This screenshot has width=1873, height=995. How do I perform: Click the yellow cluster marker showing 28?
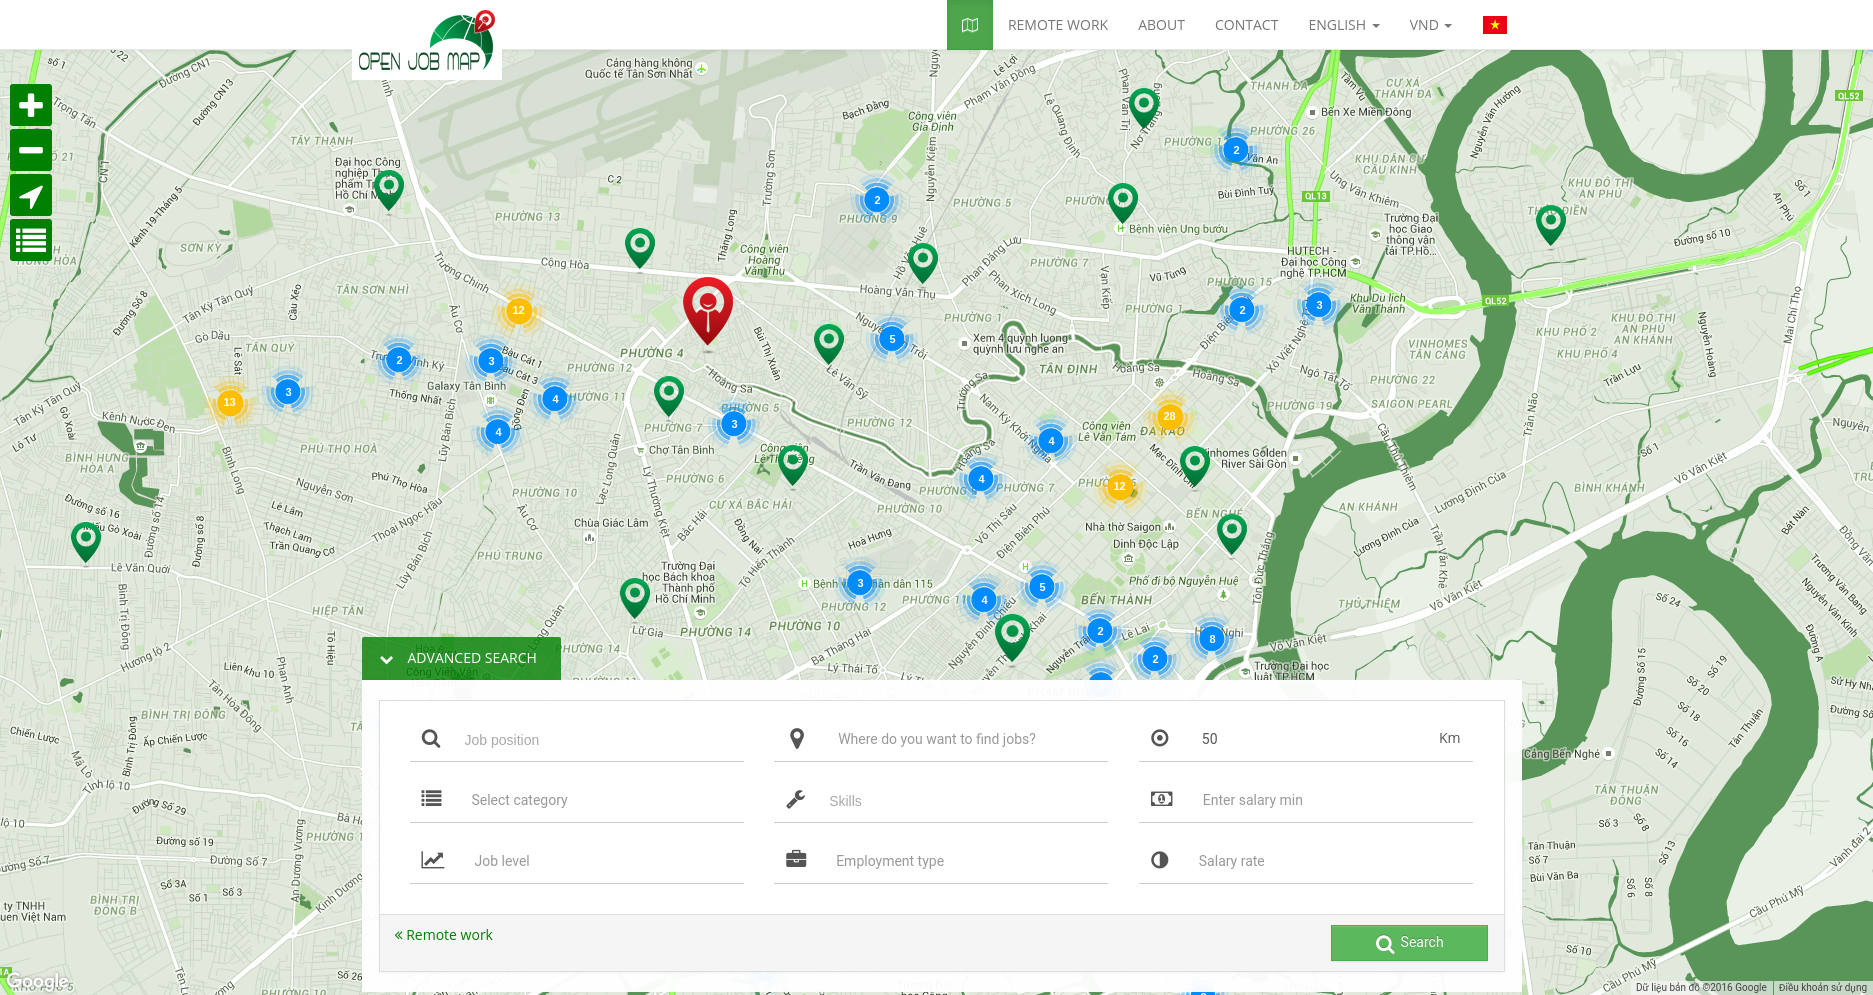point(1169,416)
